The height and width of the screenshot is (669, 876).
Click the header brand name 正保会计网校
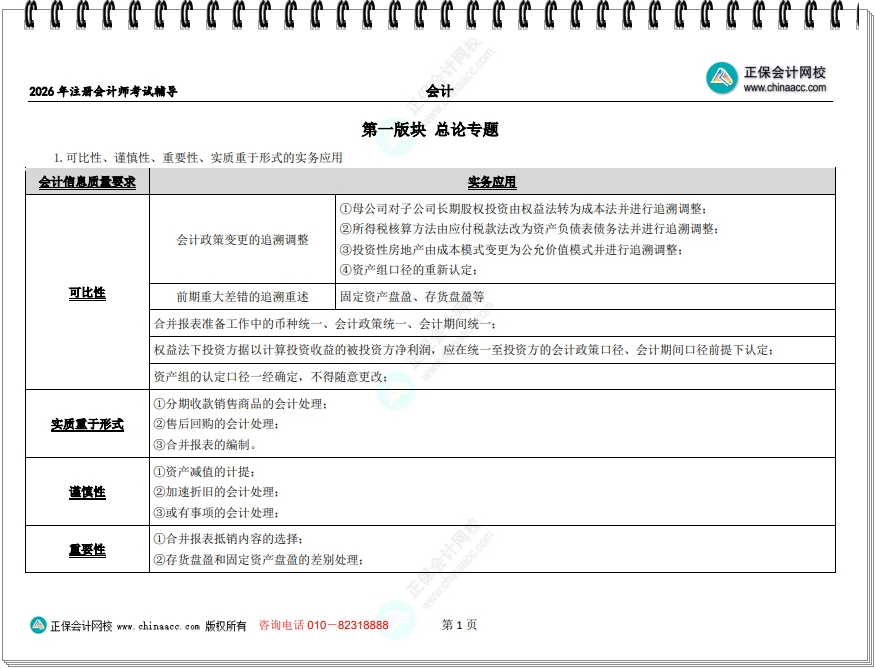pos(784,72)
